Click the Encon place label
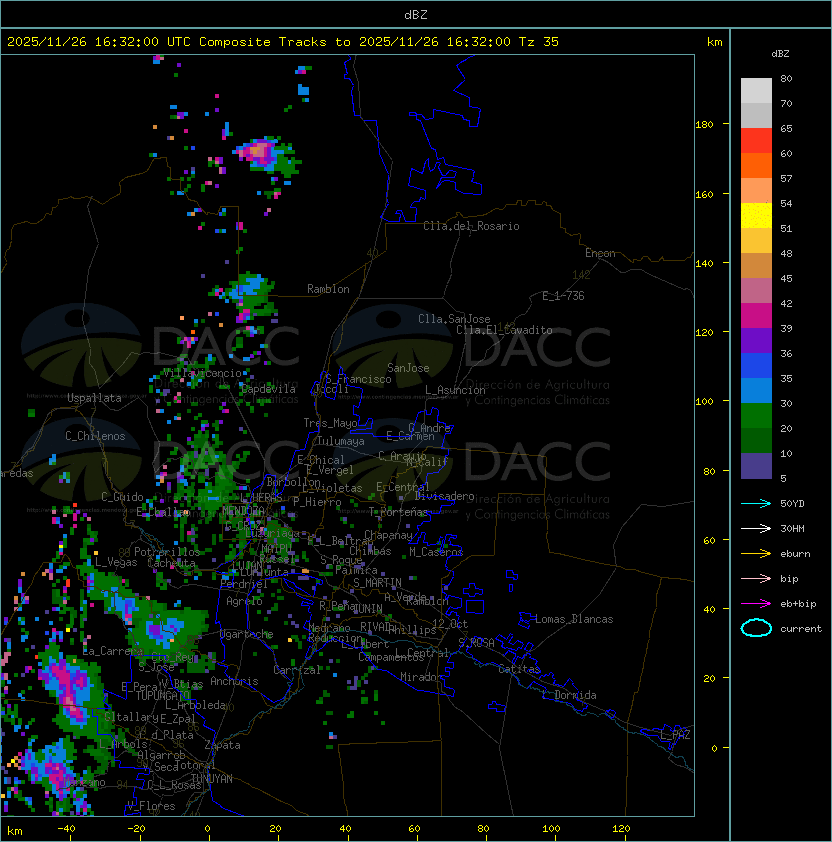Screen dimensions: 832x842 (x=600, y=253)
